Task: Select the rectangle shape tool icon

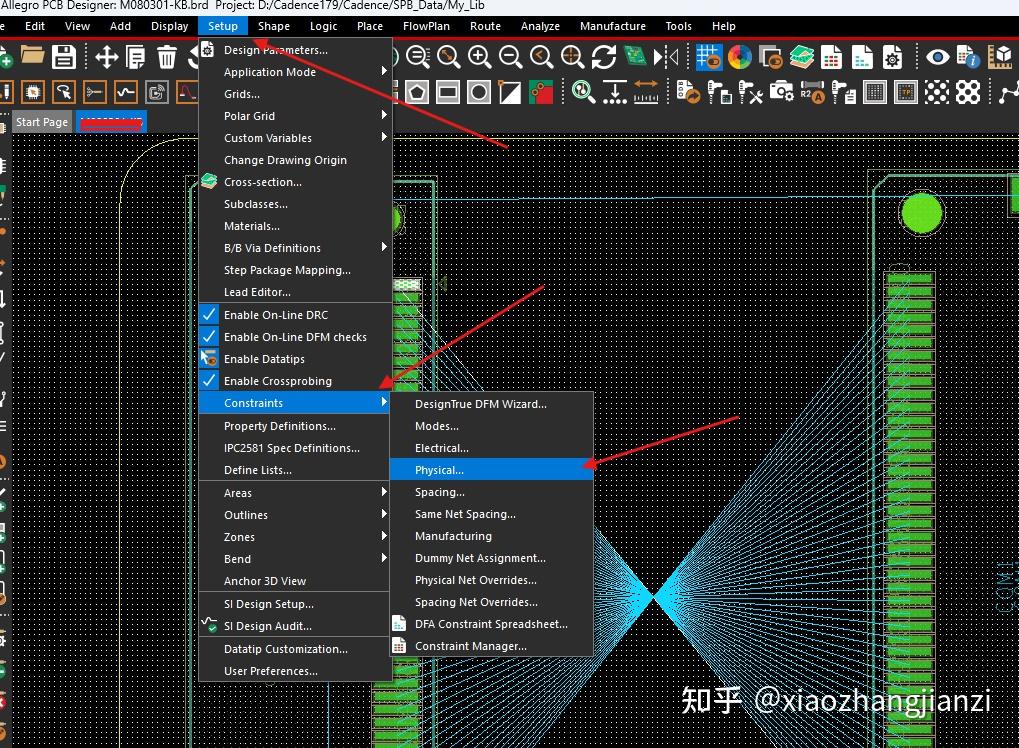Action: (448, 92)
